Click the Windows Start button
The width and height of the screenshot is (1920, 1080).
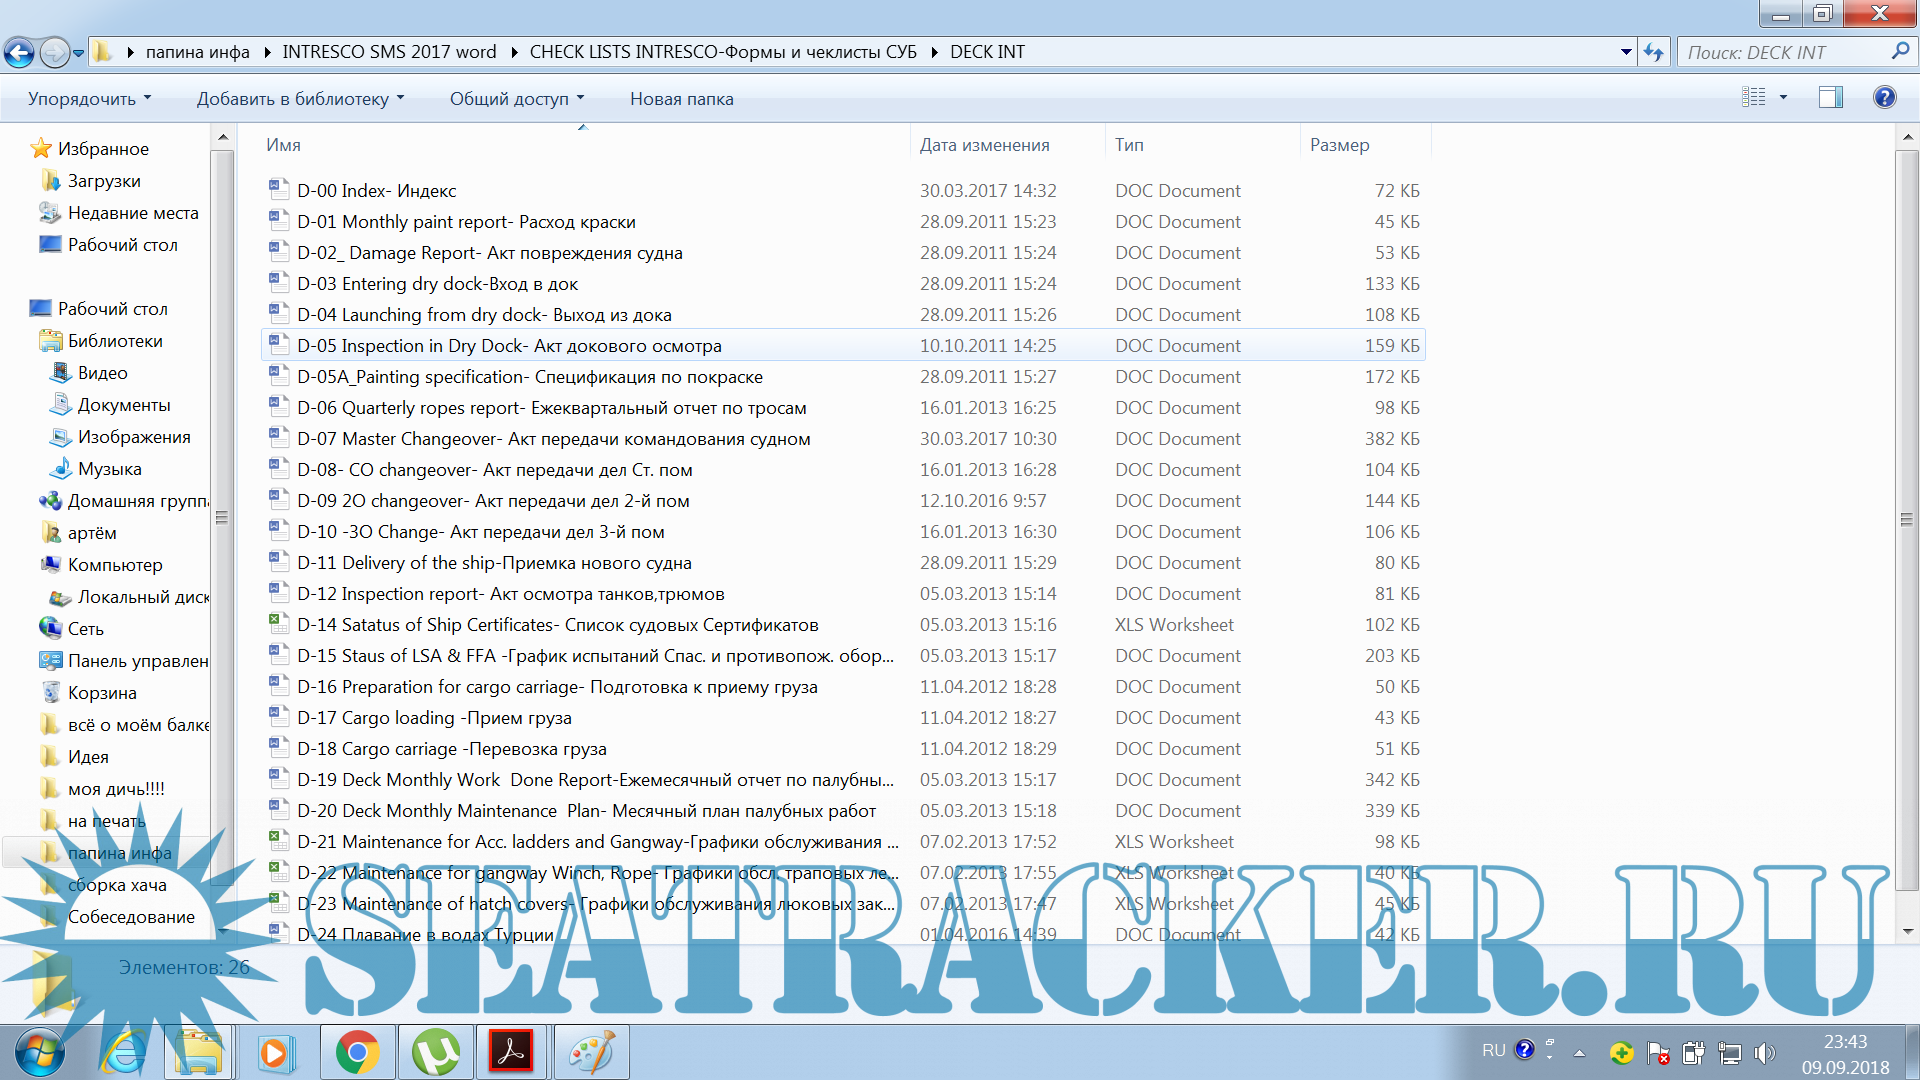[x=40, y=1052]
